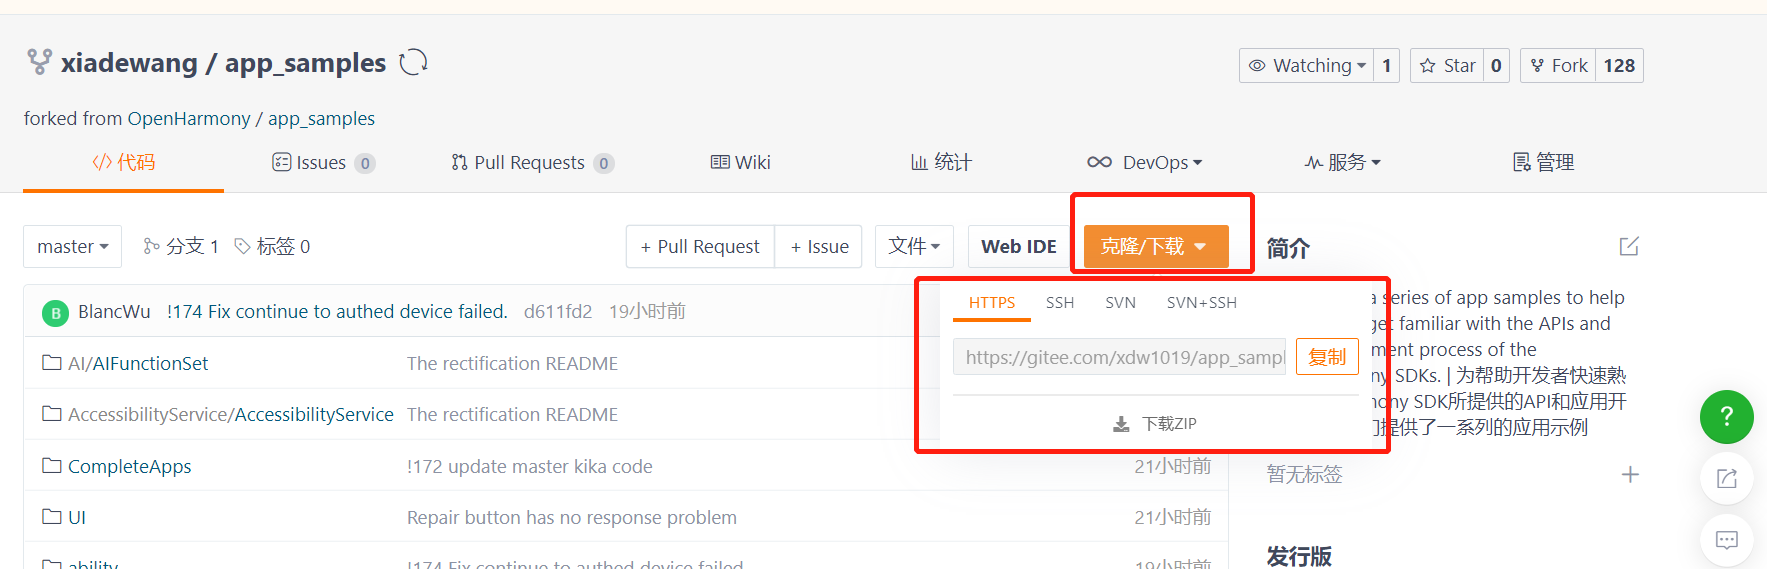Select the HTTPS clone tab
Viewport: 1767px width, 569px height.
pos(992,303)
